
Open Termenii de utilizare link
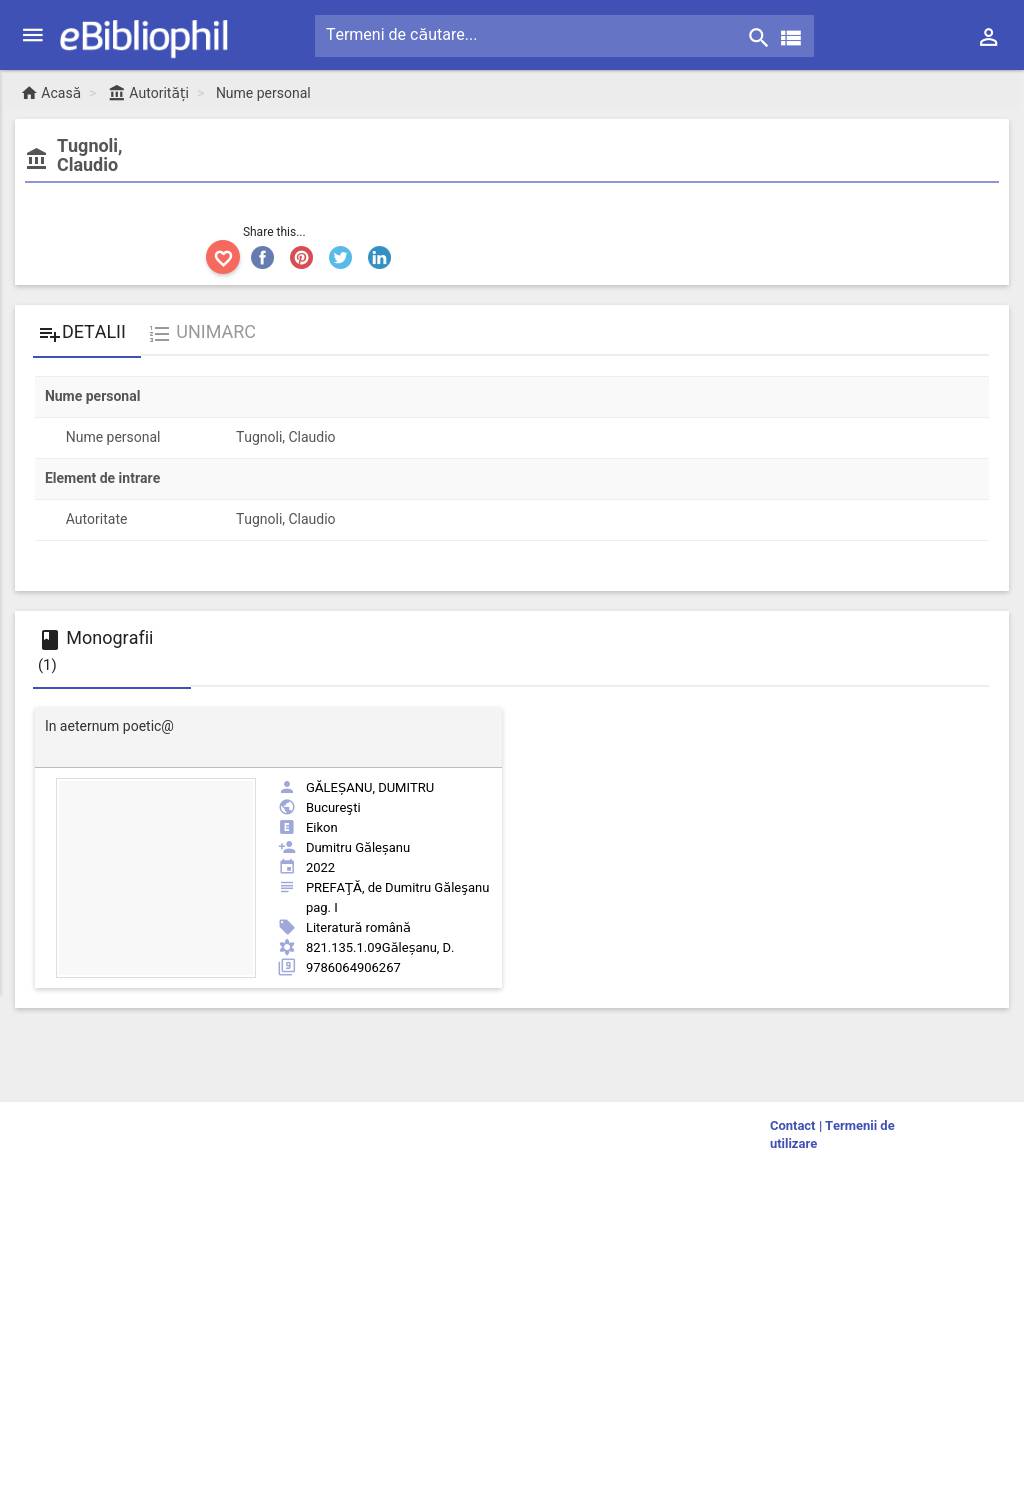(x=859, y=1125)
